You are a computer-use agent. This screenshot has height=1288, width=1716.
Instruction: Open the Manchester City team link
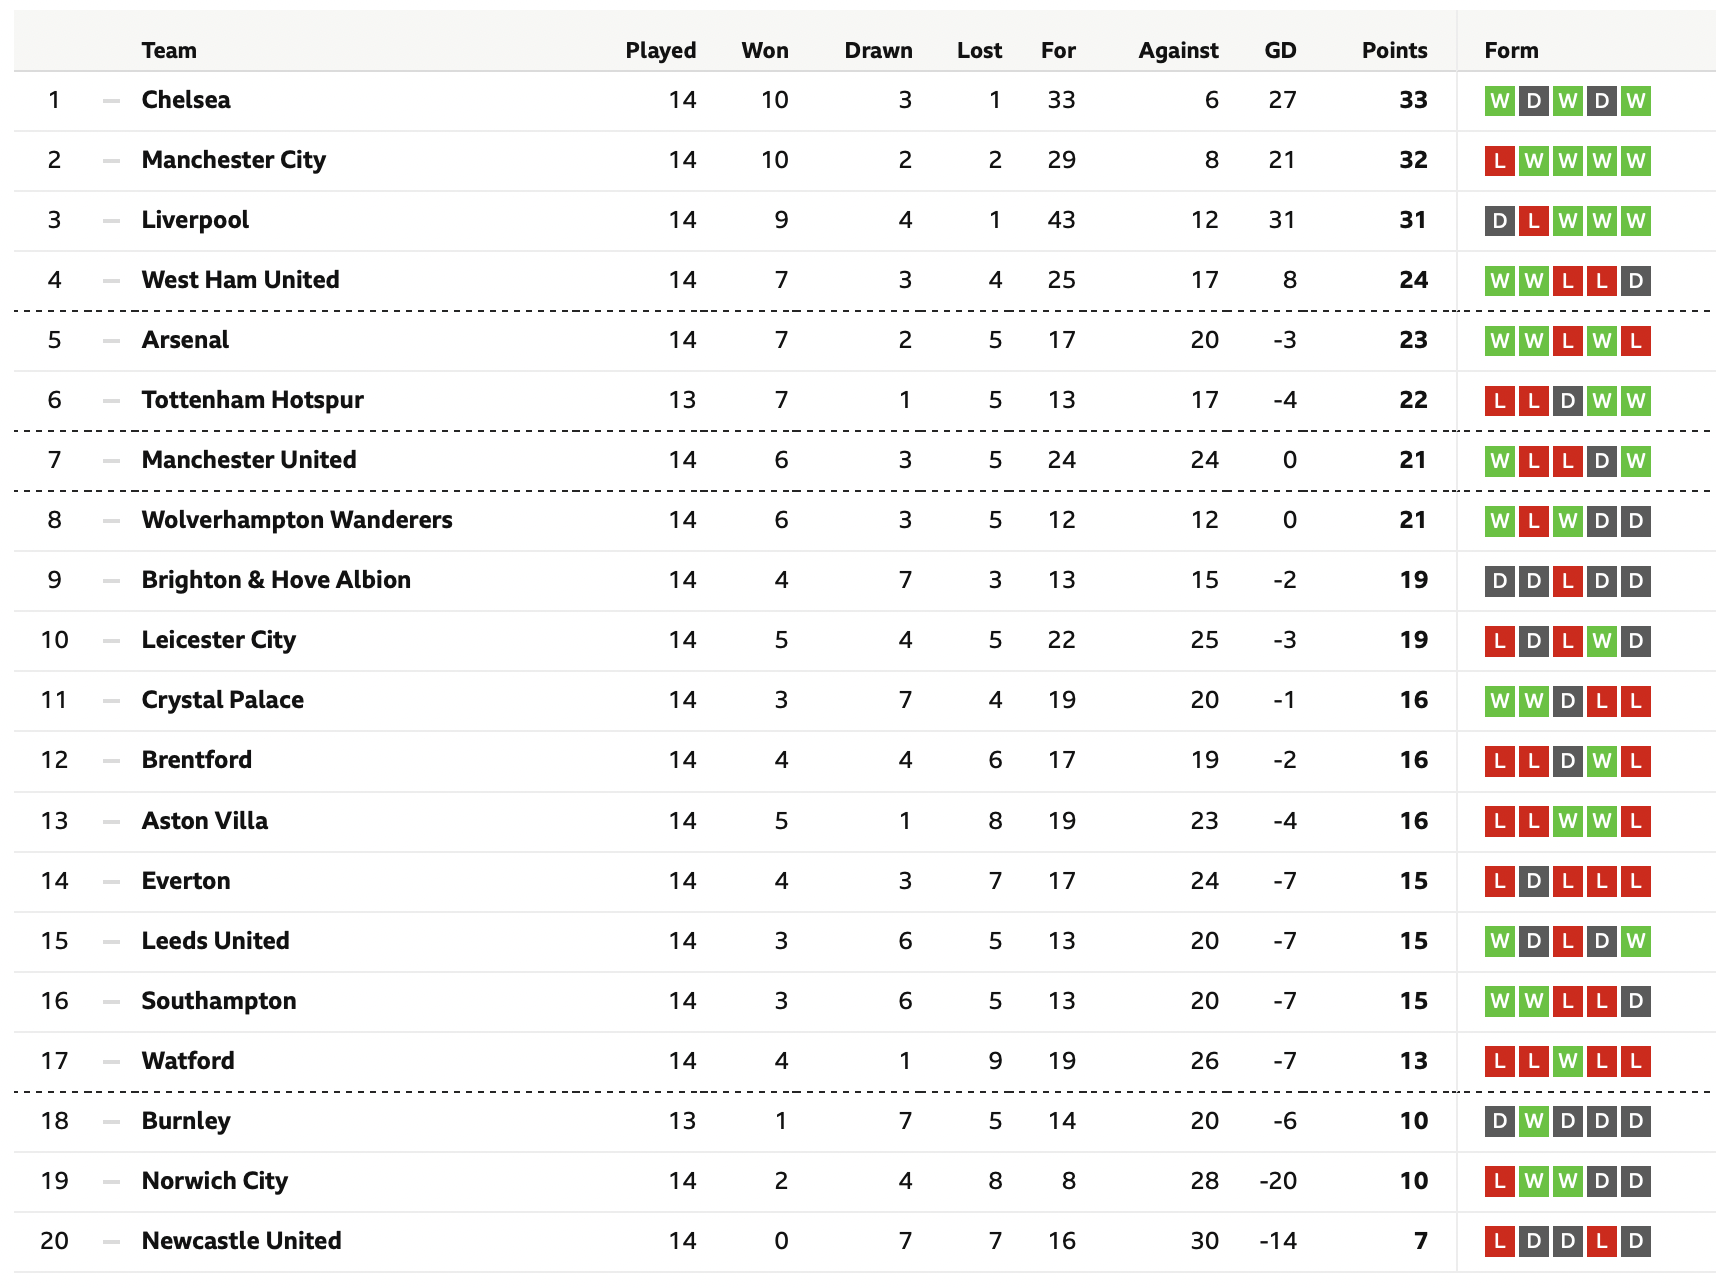[x=234, y=160]
